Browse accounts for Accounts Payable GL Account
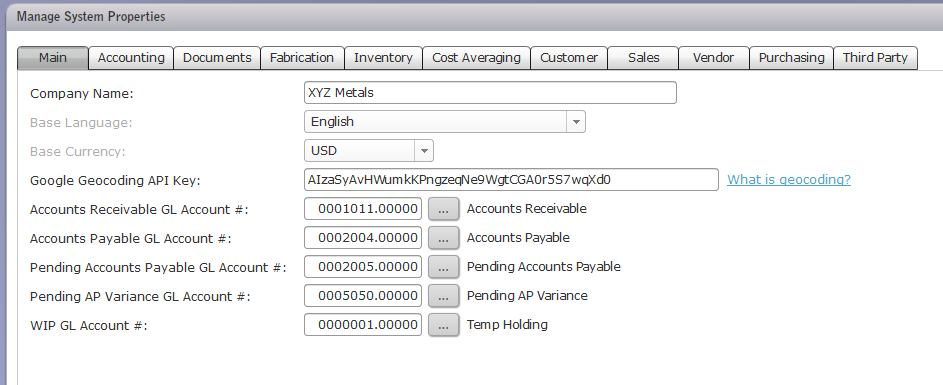This screenshot has width=943, height=385. 443,238
